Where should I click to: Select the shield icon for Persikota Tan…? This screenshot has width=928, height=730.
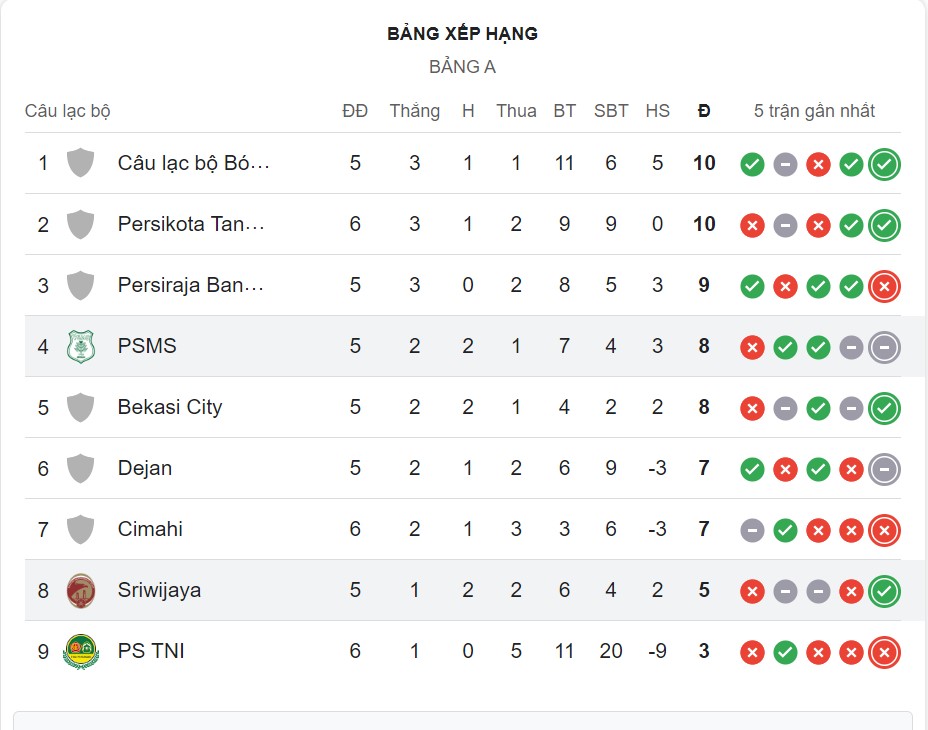tap(80, 224)
